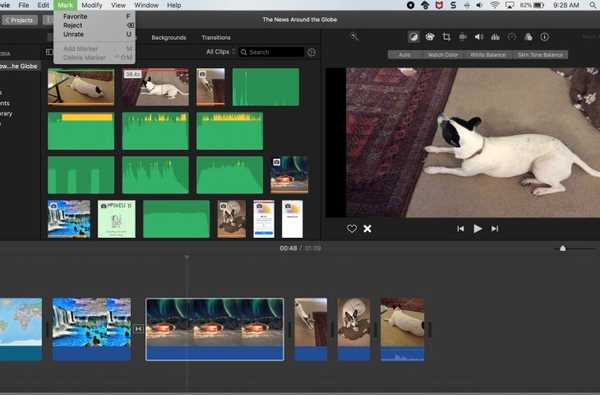
Task: Select the waterfall photo in media browser
Action: pyautogui.click(x=69, y=219)
